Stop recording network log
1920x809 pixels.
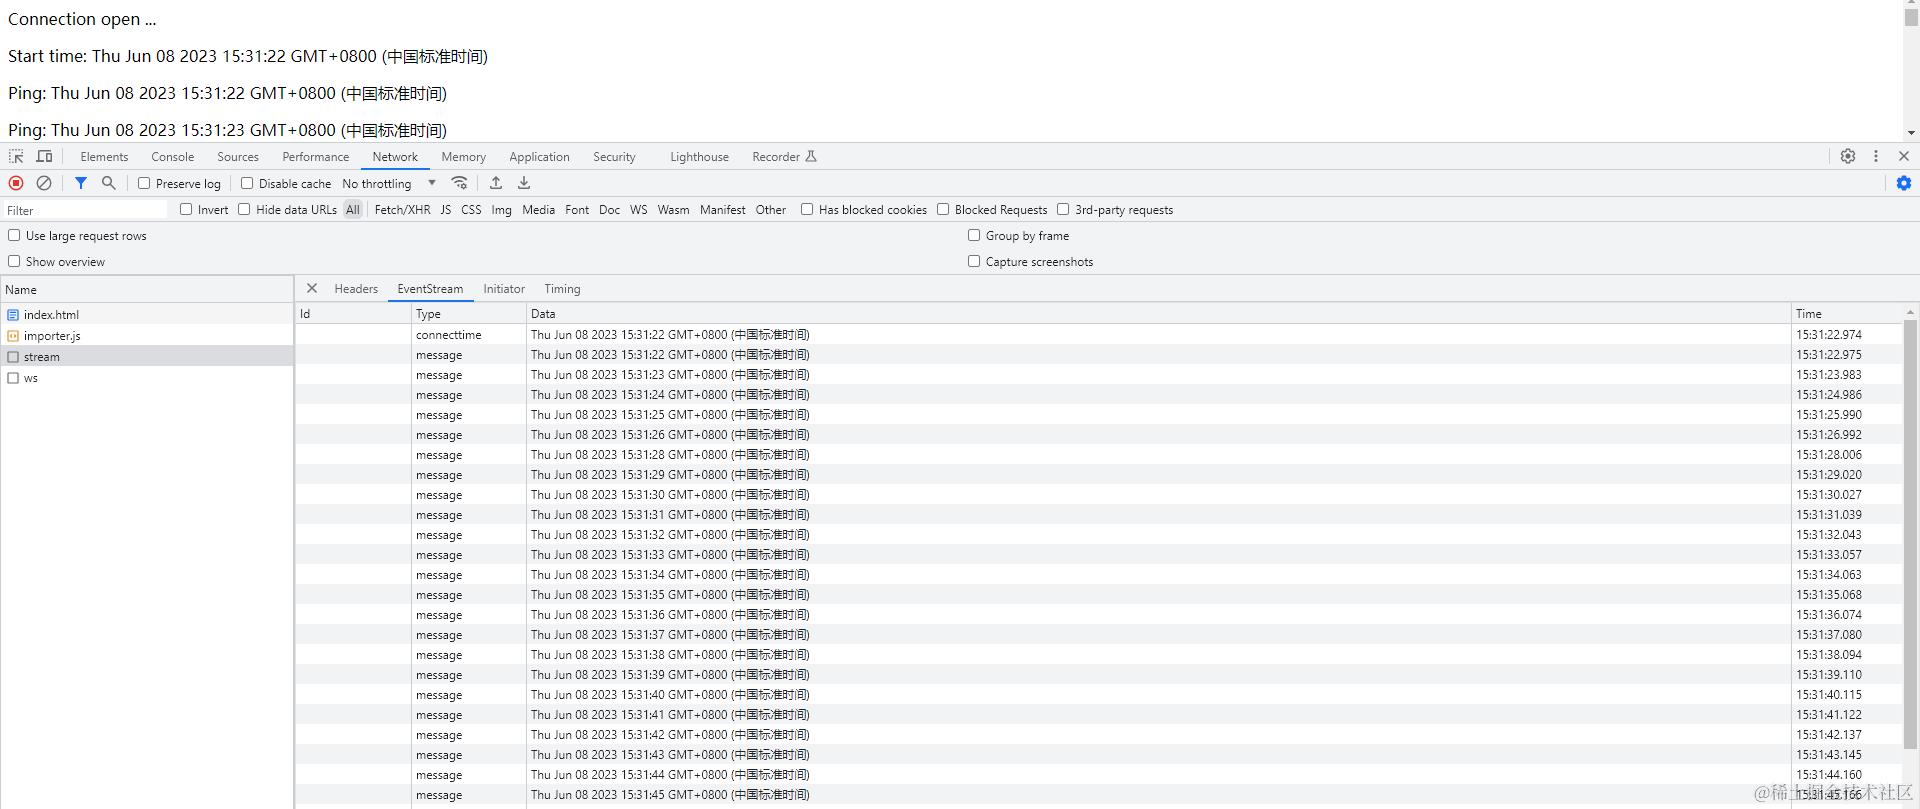[x=16, y=183]
